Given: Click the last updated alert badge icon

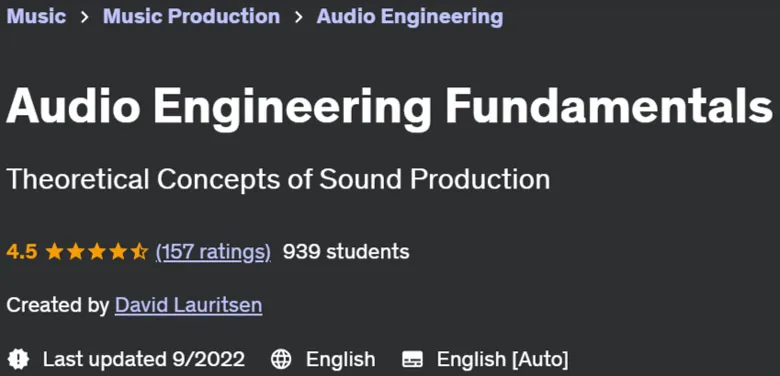Looking at the screenshot, I should click(x=18, y=359).
